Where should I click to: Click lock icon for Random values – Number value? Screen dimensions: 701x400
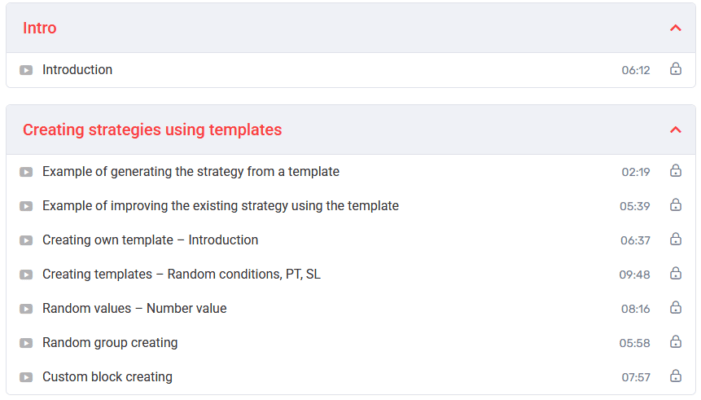[675, 308]
